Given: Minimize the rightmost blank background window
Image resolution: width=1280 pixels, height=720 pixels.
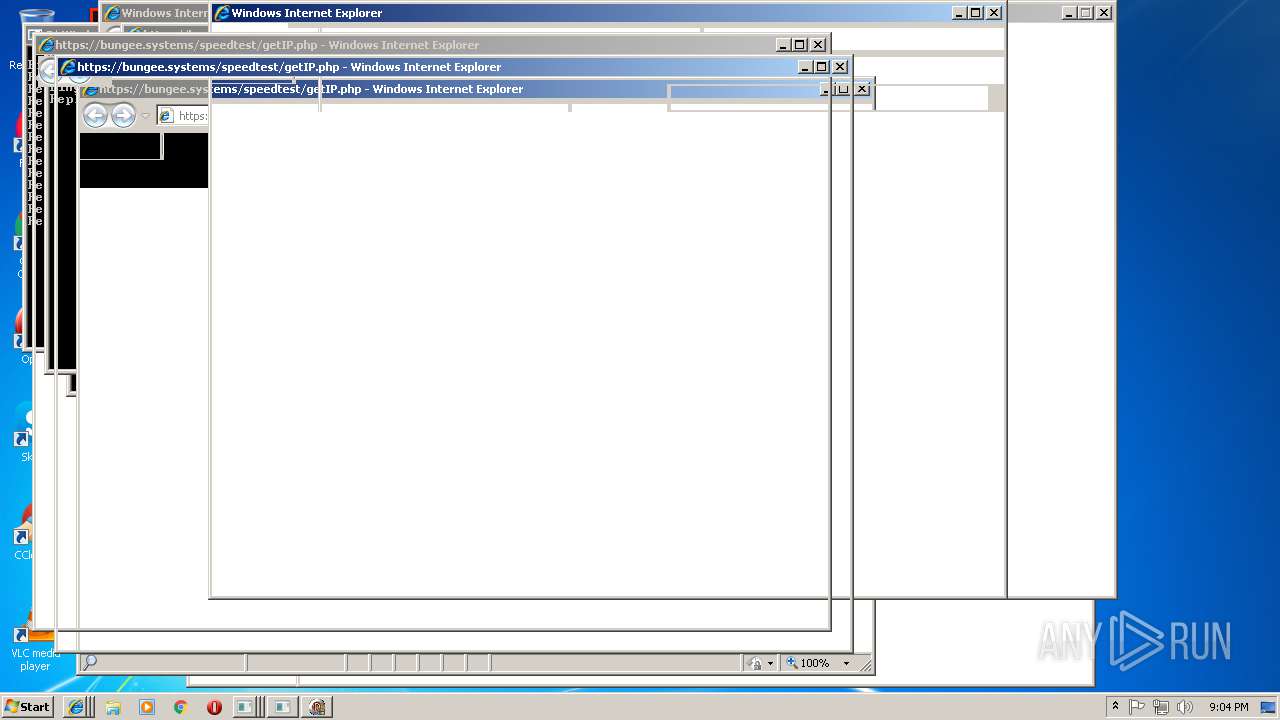Looking at the screenshot, I should (x=1068, y=13).
